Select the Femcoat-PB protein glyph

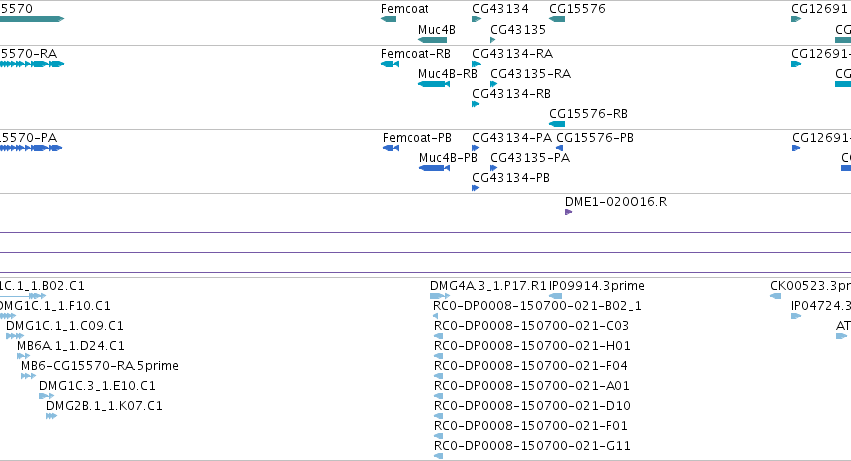391,148
